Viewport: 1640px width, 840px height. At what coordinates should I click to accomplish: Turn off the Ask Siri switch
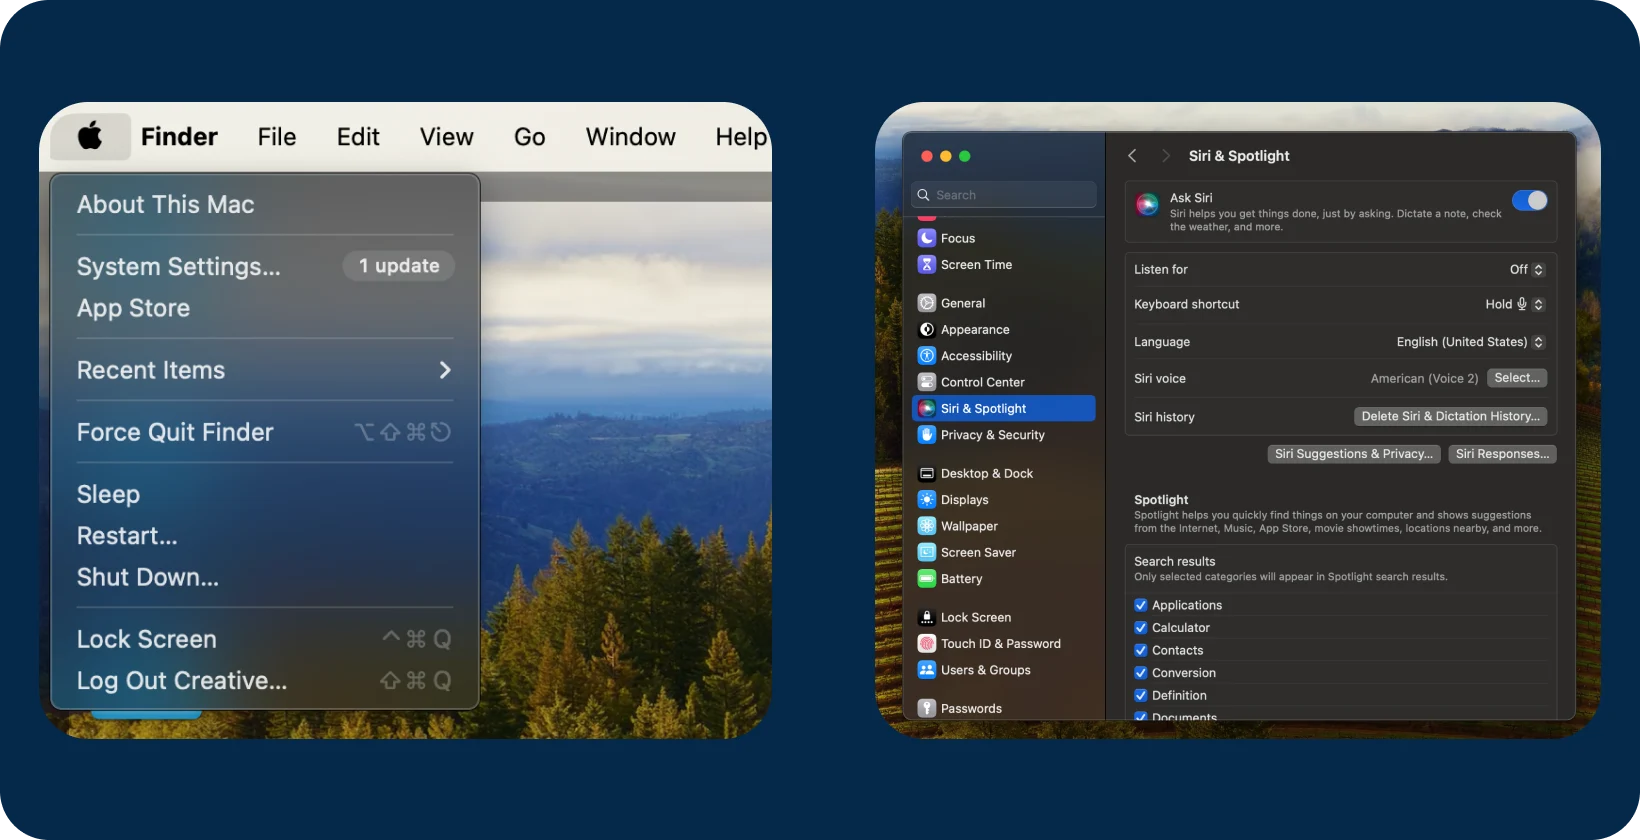point(1530,201)
